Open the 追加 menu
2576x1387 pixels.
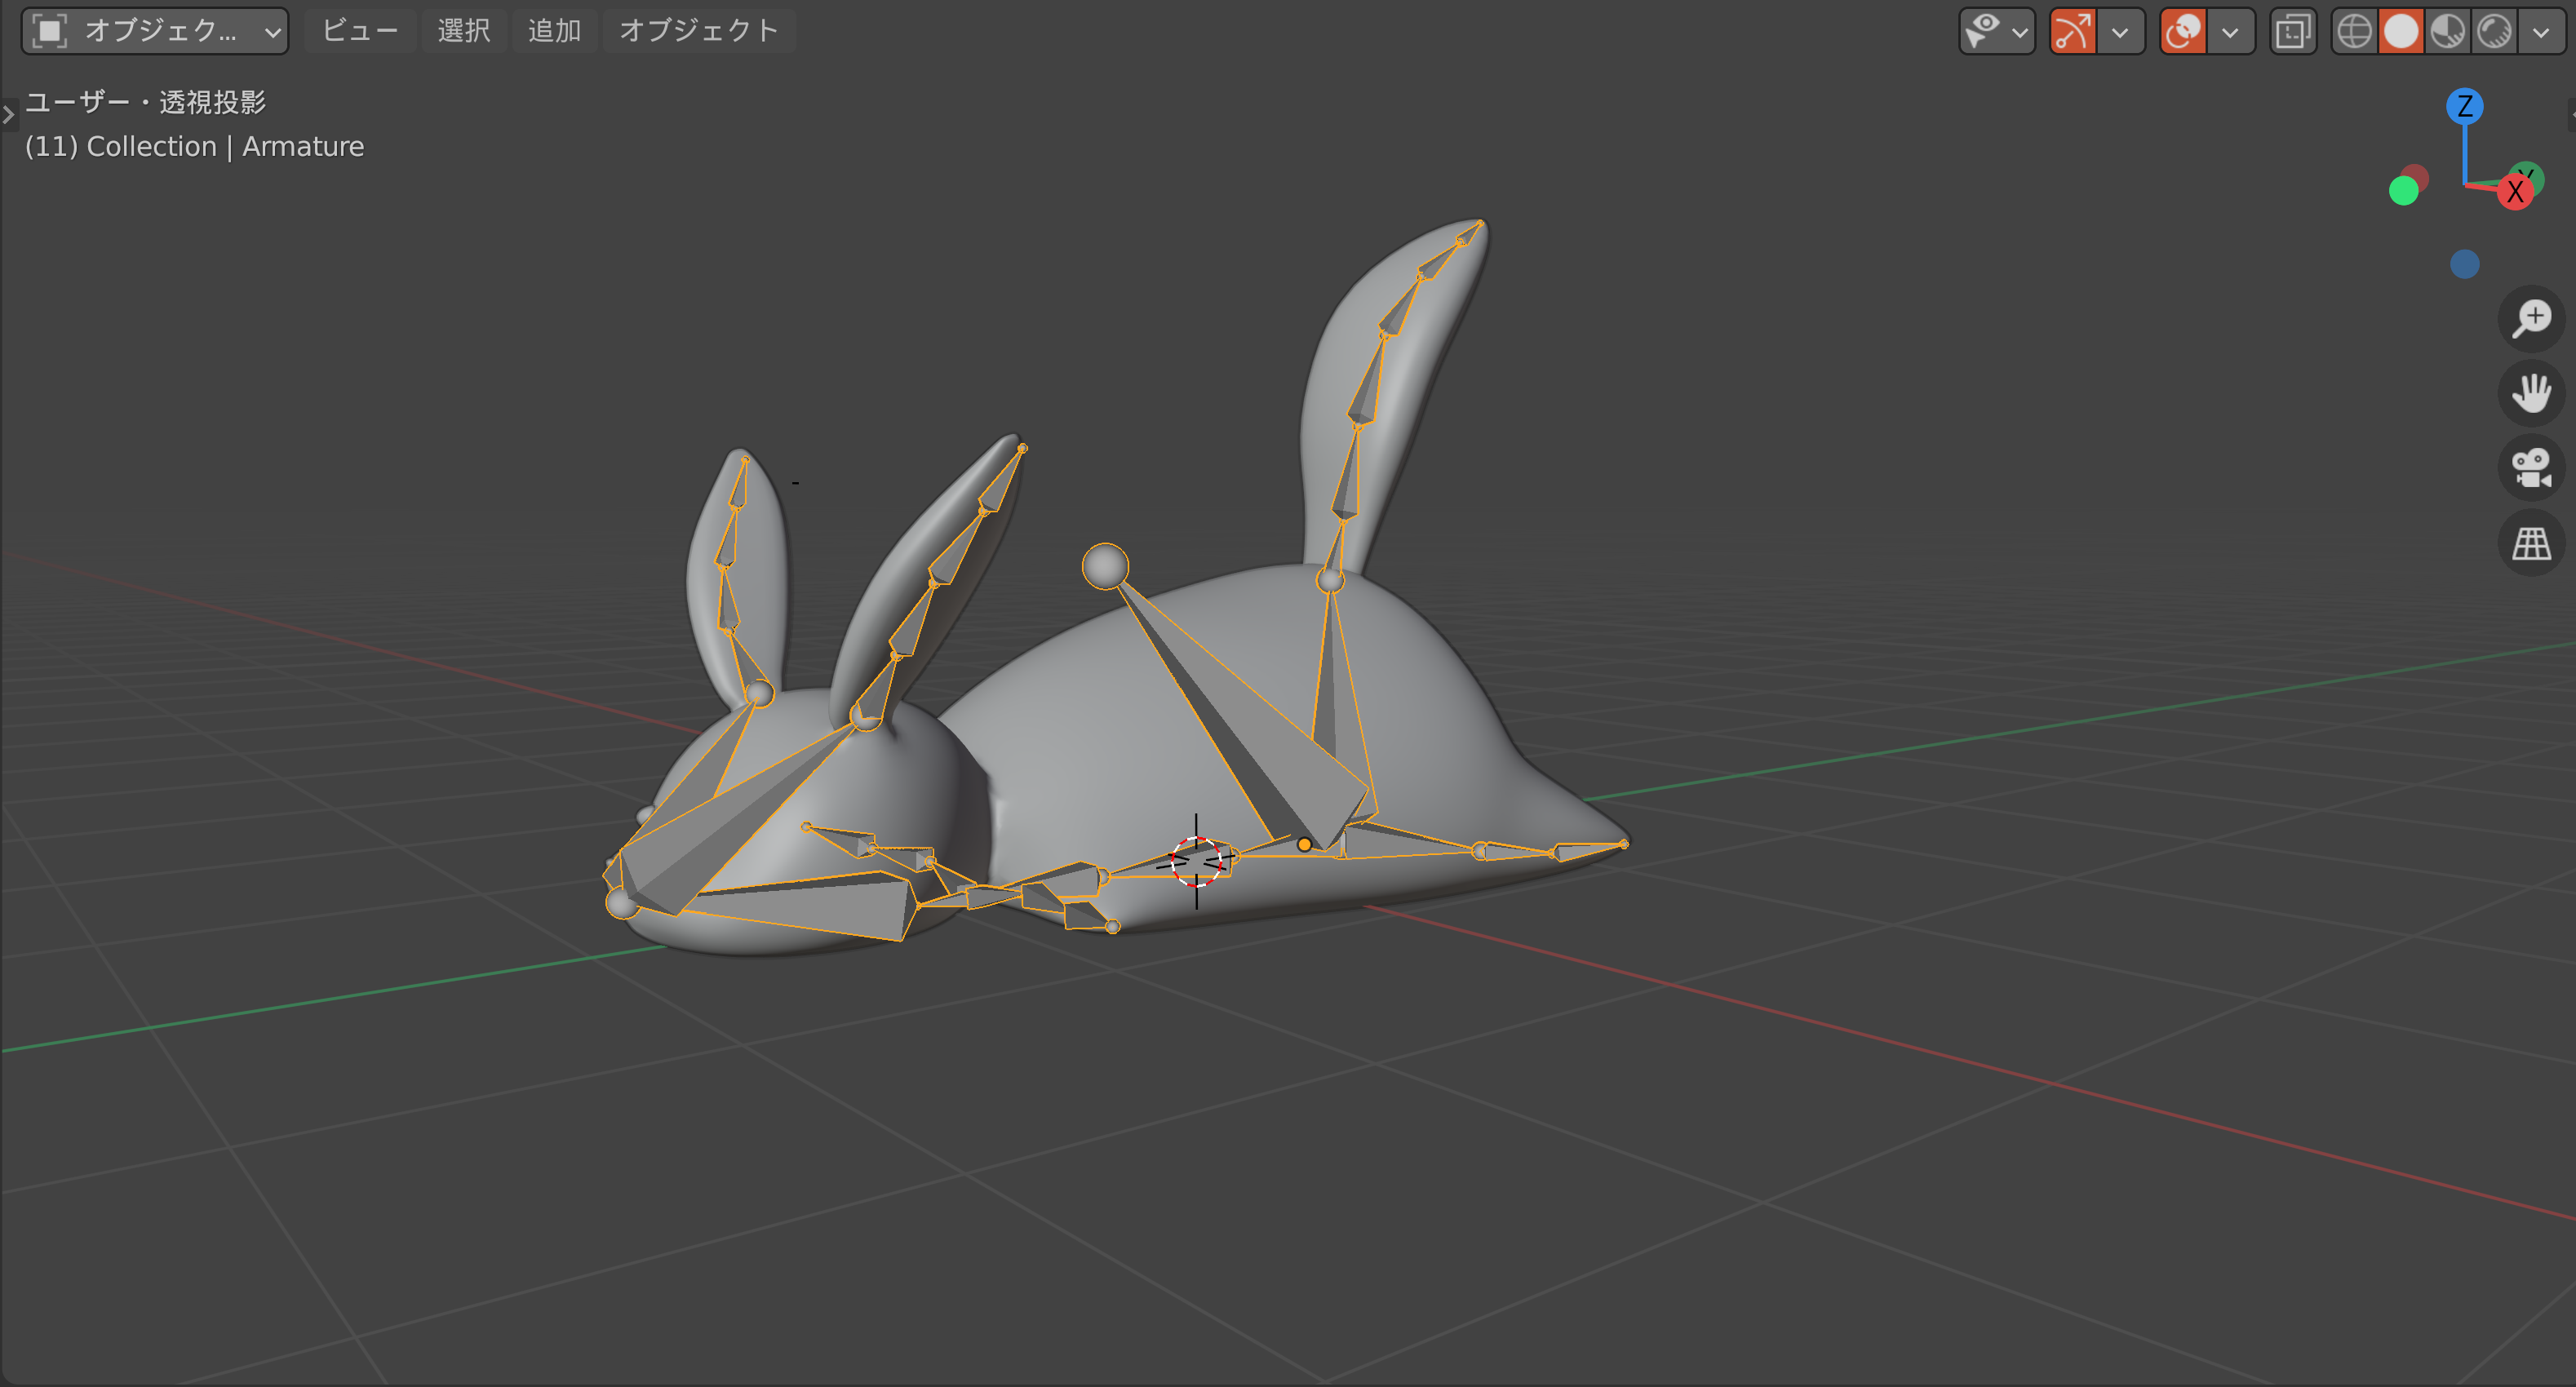[x=554, y=31]
